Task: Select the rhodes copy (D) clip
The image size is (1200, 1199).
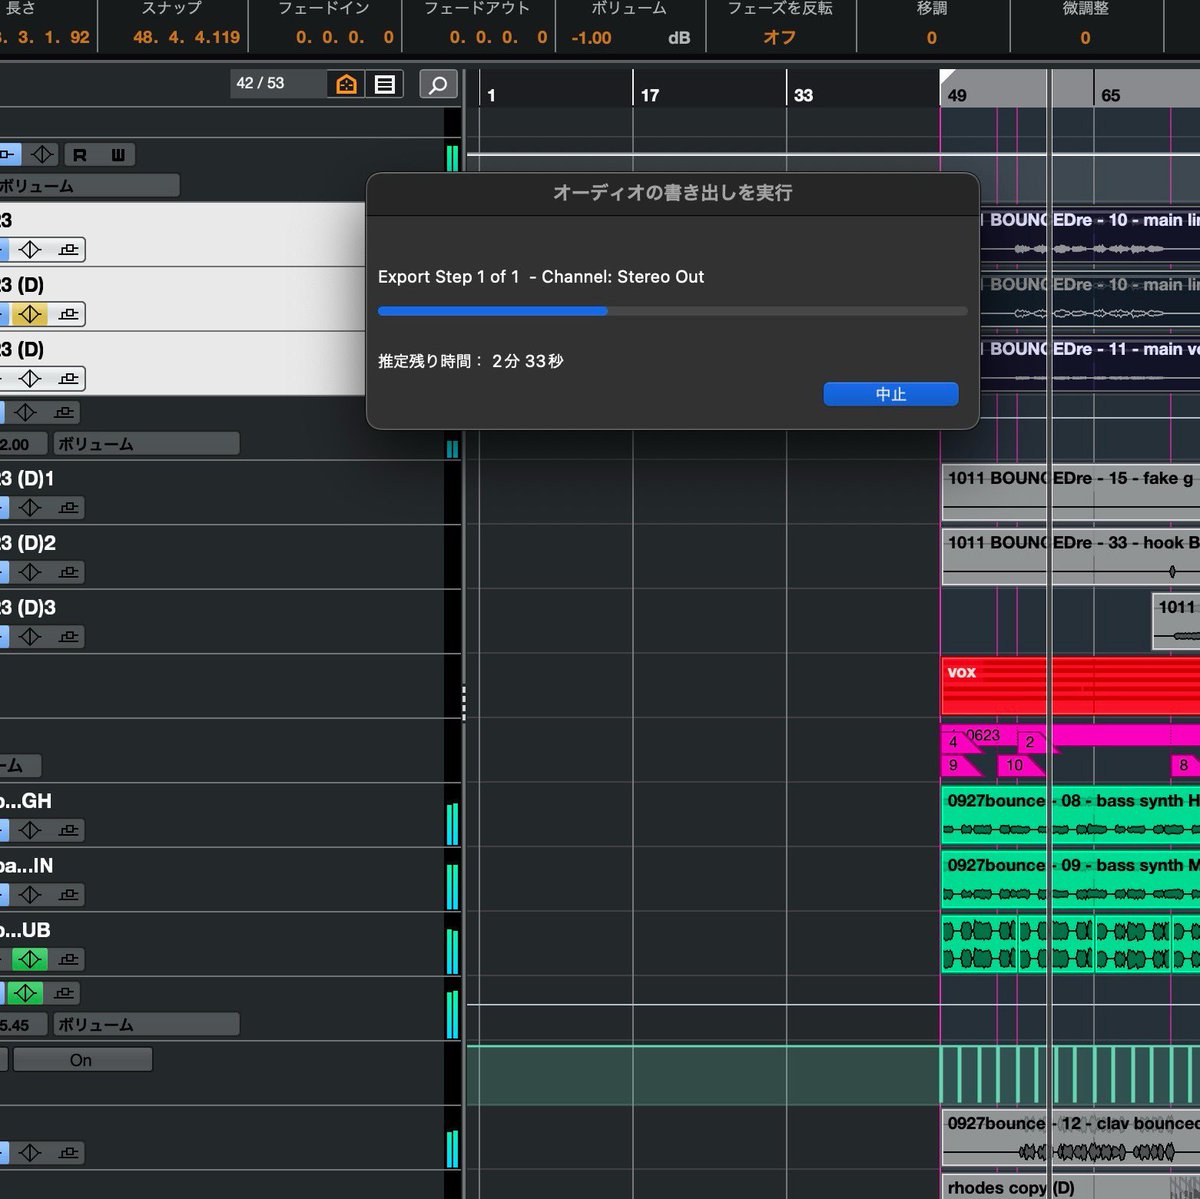Action: 1070,1187
